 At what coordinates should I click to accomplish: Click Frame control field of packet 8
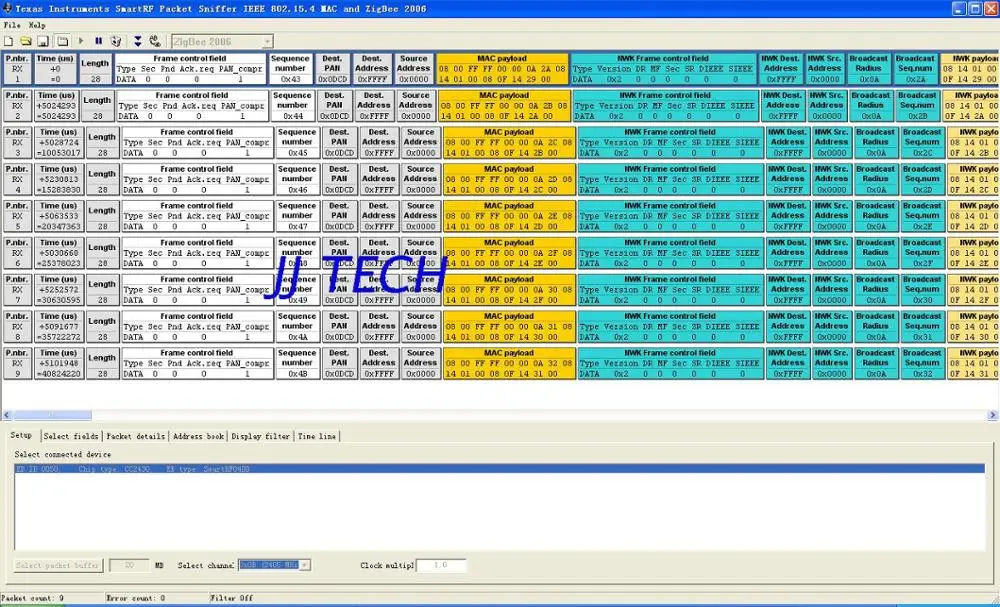pos(196,326)
